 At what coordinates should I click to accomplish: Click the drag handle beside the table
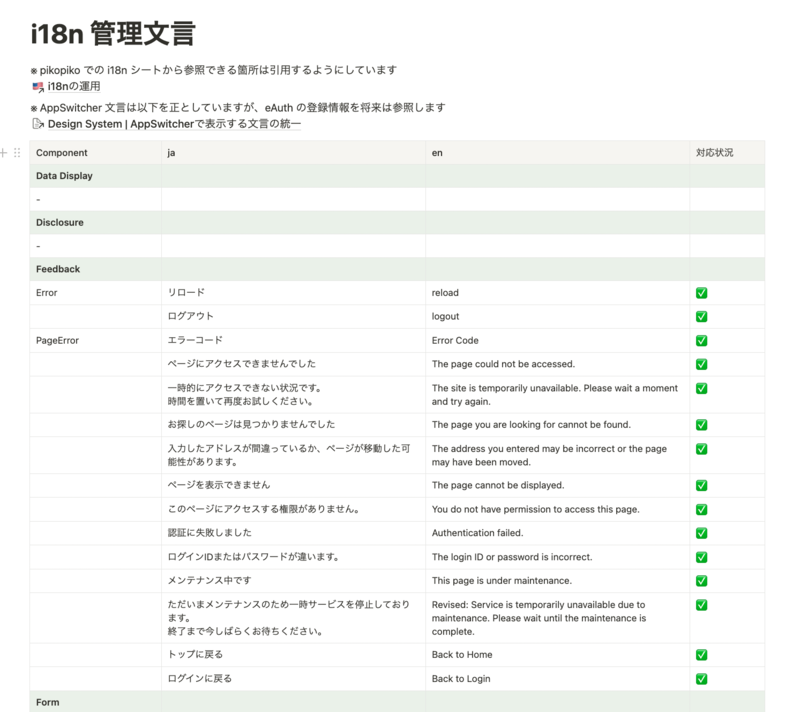(x=17, y=152)
